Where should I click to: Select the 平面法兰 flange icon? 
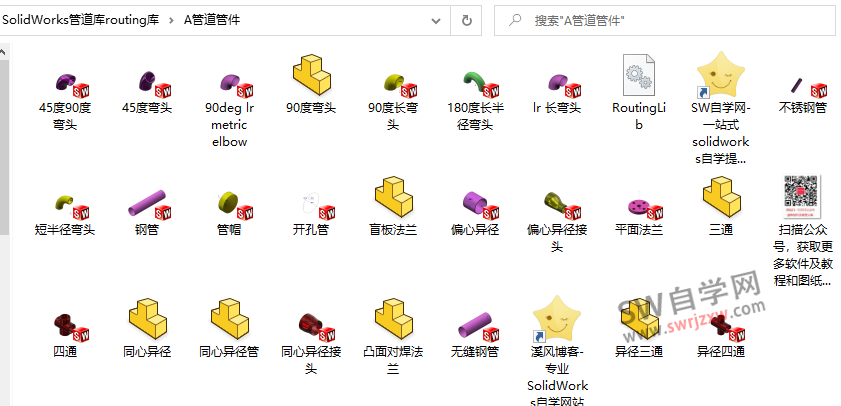pos(646,208)
